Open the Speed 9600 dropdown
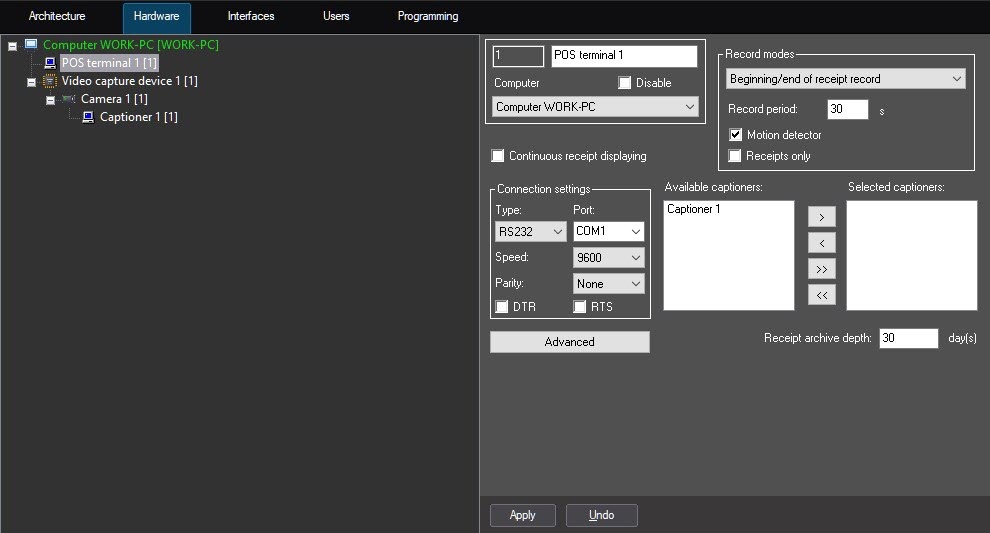This screenshot has width=990, height=533. click(x=609, y=258)
